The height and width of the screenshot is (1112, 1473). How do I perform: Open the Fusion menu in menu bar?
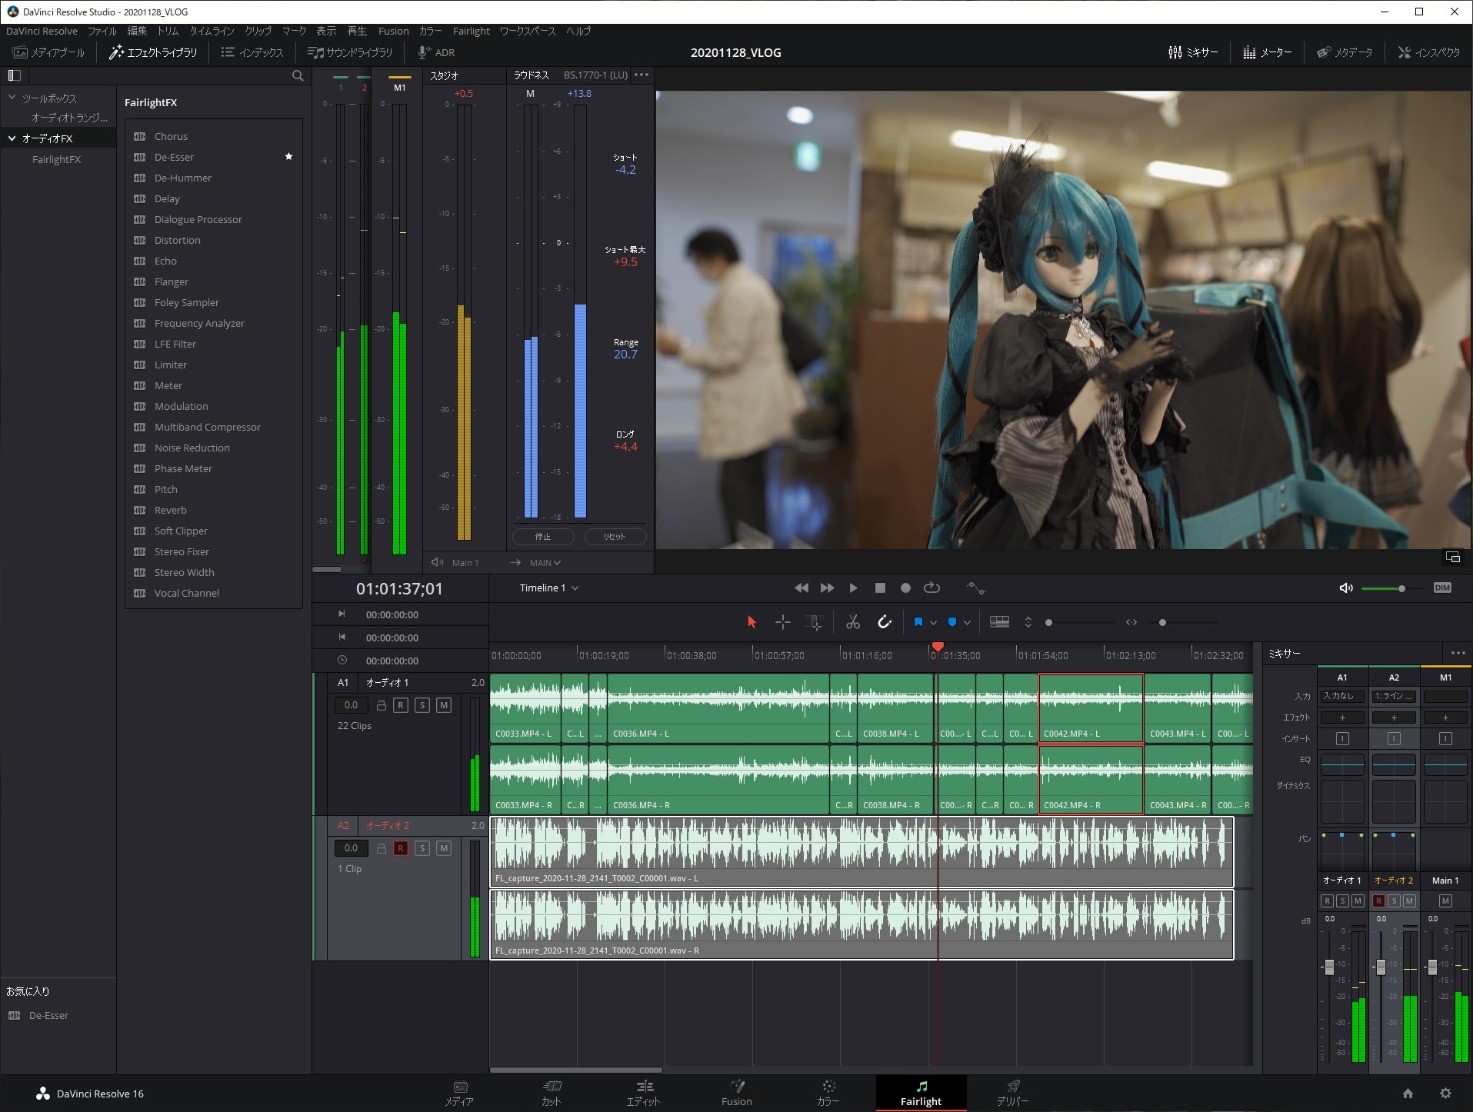[393, 31]
